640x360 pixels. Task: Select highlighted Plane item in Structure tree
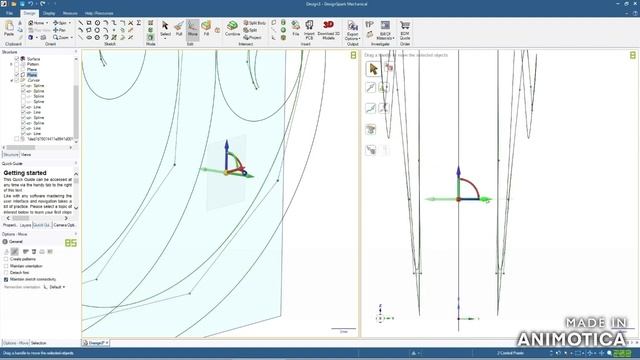pyautogui.click(x=32, y=75)
